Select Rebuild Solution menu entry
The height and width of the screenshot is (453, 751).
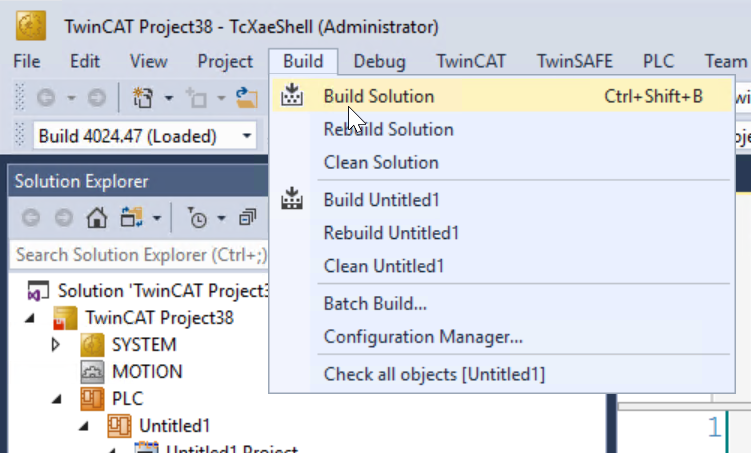[x=388, y=129]
